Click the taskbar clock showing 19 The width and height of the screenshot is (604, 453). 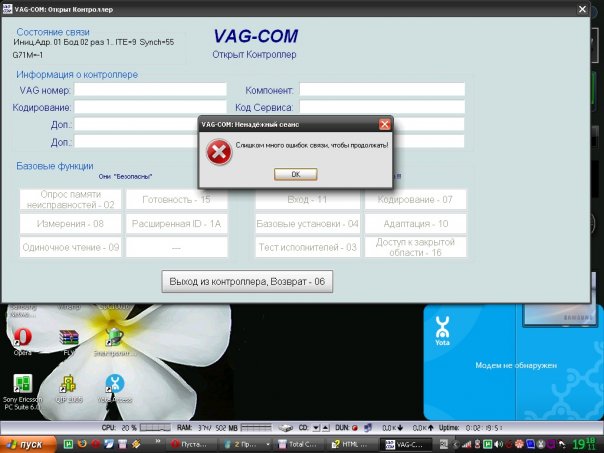coord(584,444)
